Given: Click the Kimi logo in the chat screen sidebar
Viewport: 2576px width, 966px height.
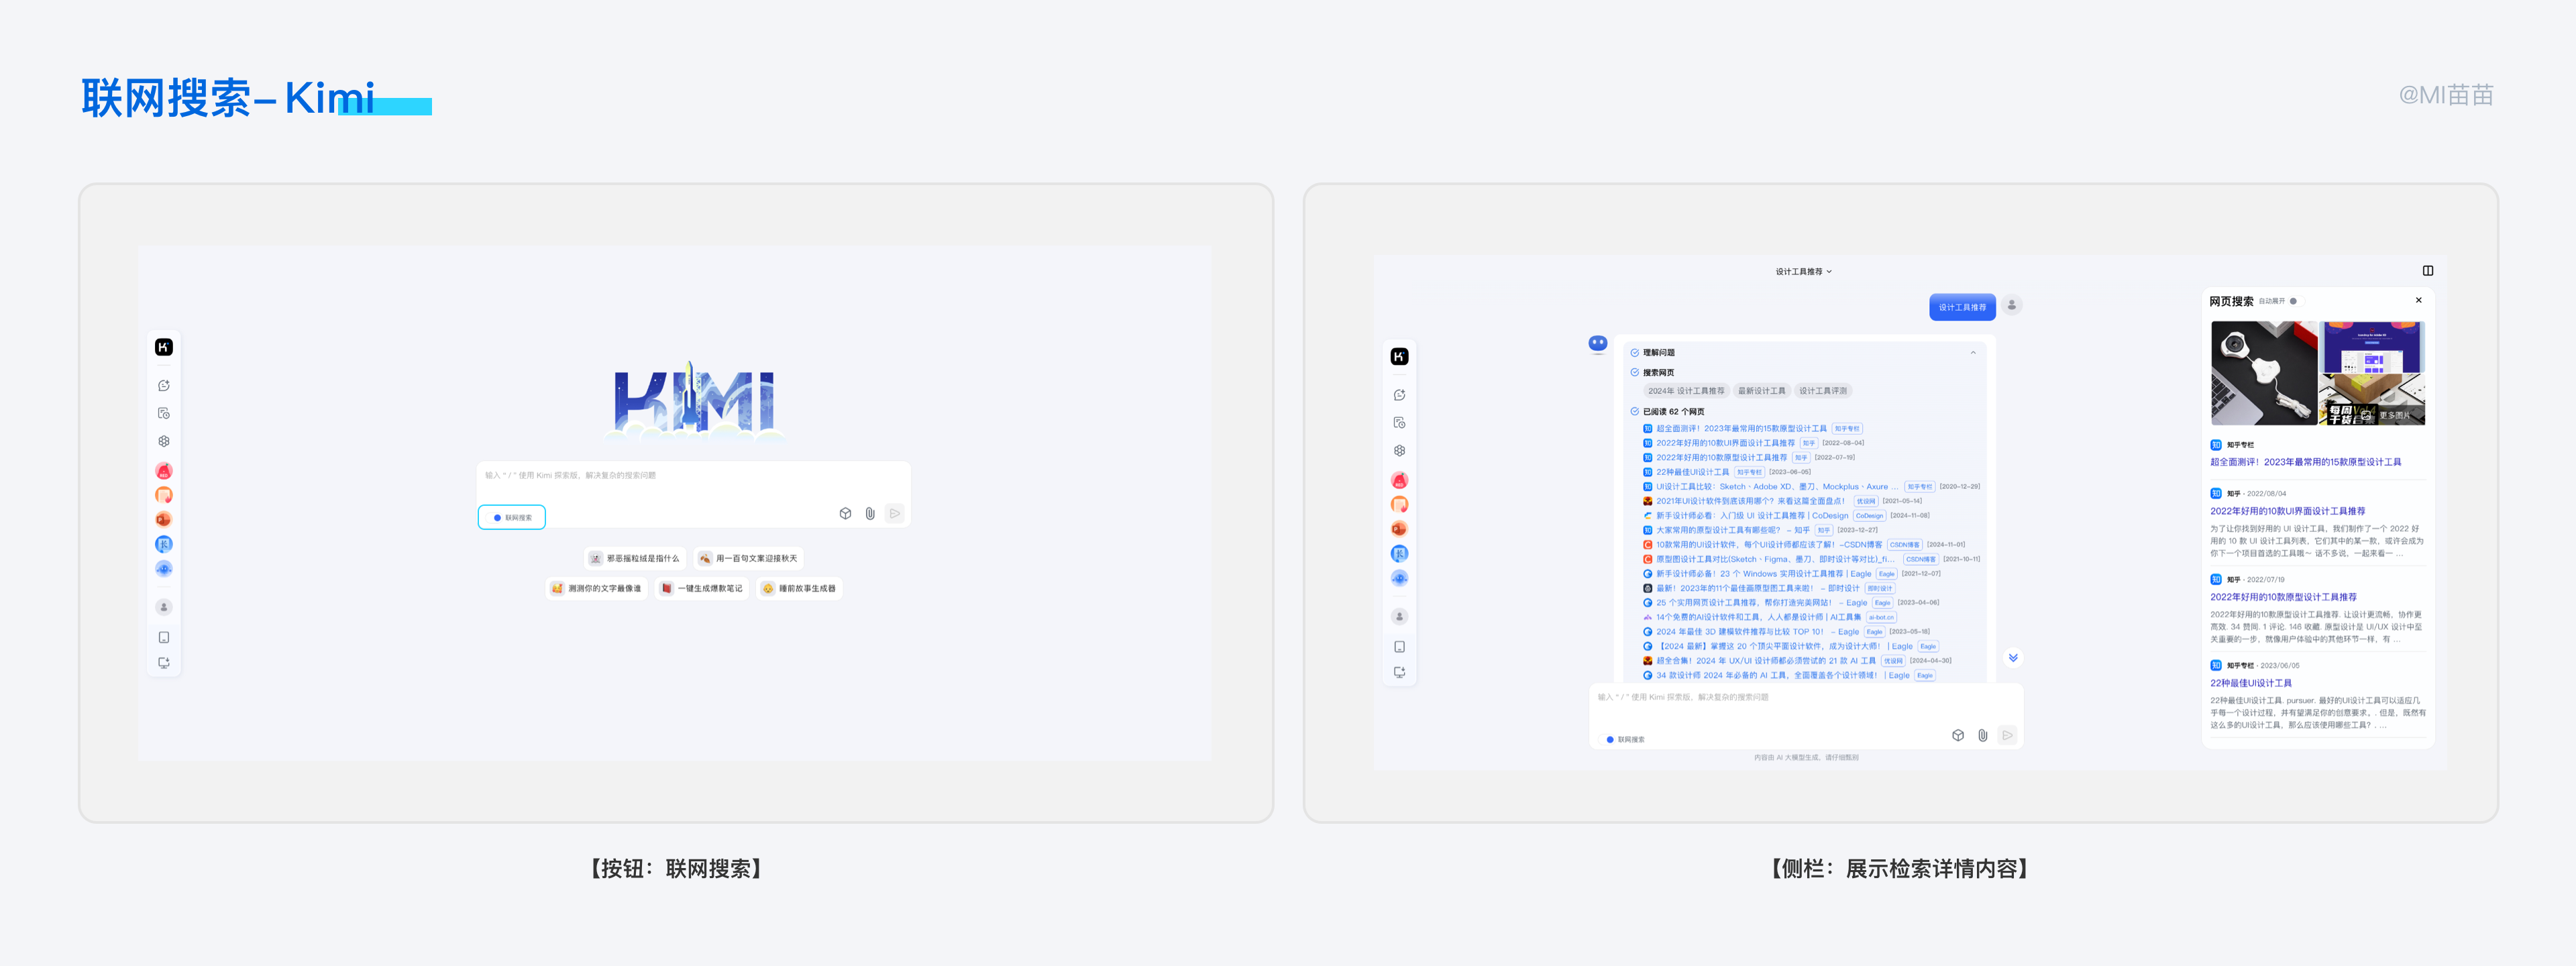Looking at the screenshot, I should (x=1399, y=357).
